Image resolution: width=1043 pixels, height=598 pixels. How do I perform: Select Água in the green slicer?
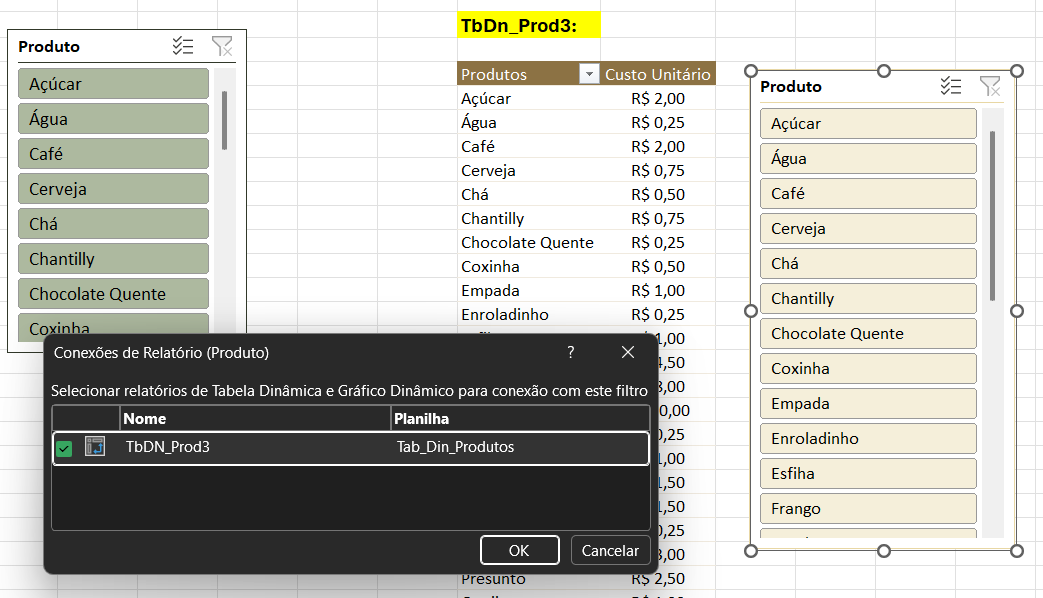click(114, 119)
